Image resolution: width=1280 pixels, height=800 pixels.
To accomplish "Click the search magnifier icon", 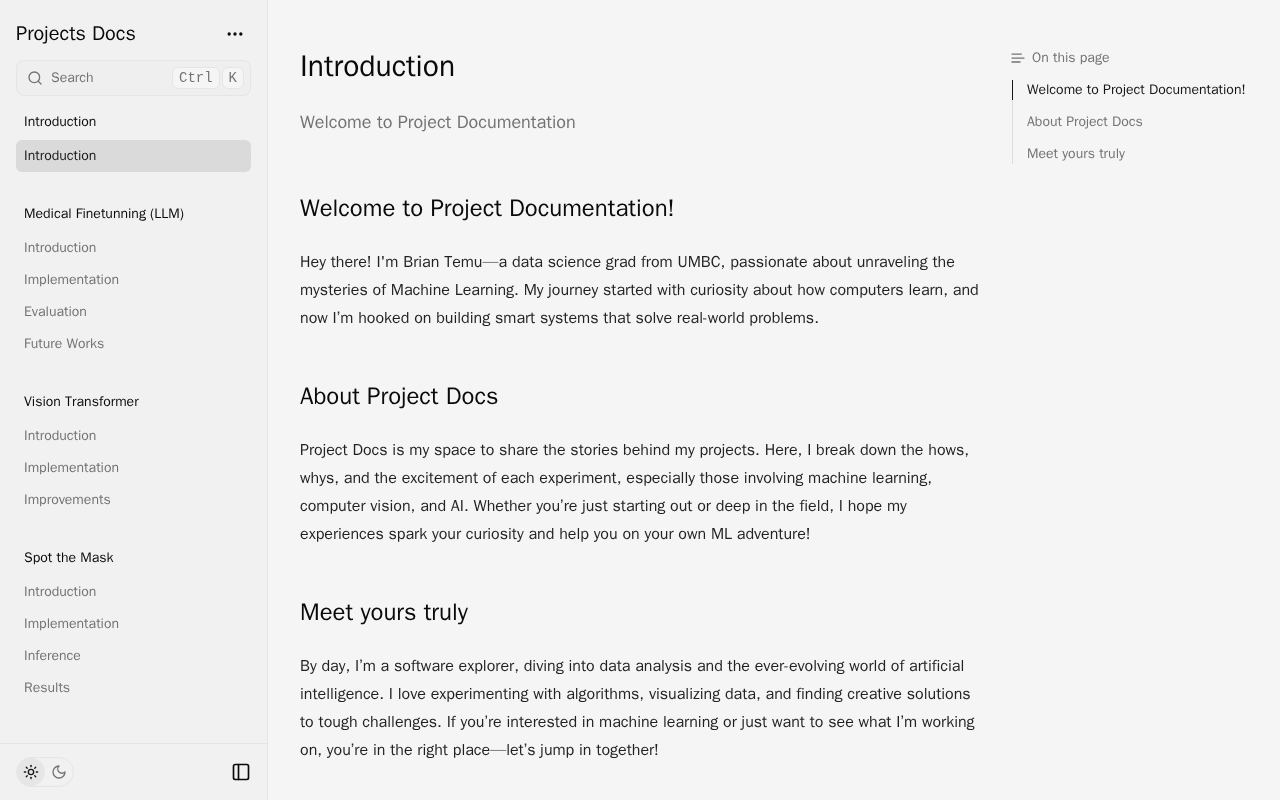I will (35, 78).
